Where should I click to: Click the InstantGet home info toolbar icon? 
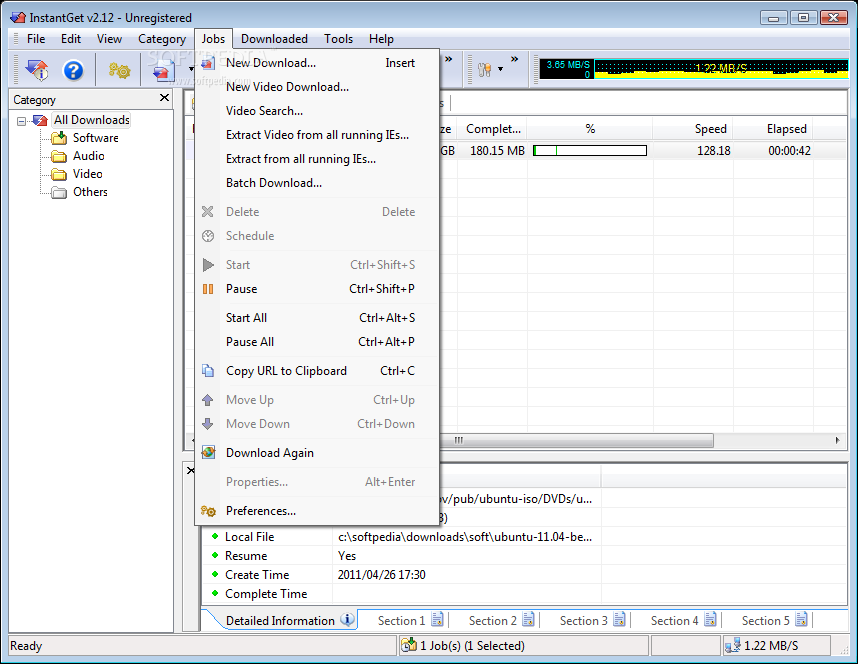coord(37,70)
